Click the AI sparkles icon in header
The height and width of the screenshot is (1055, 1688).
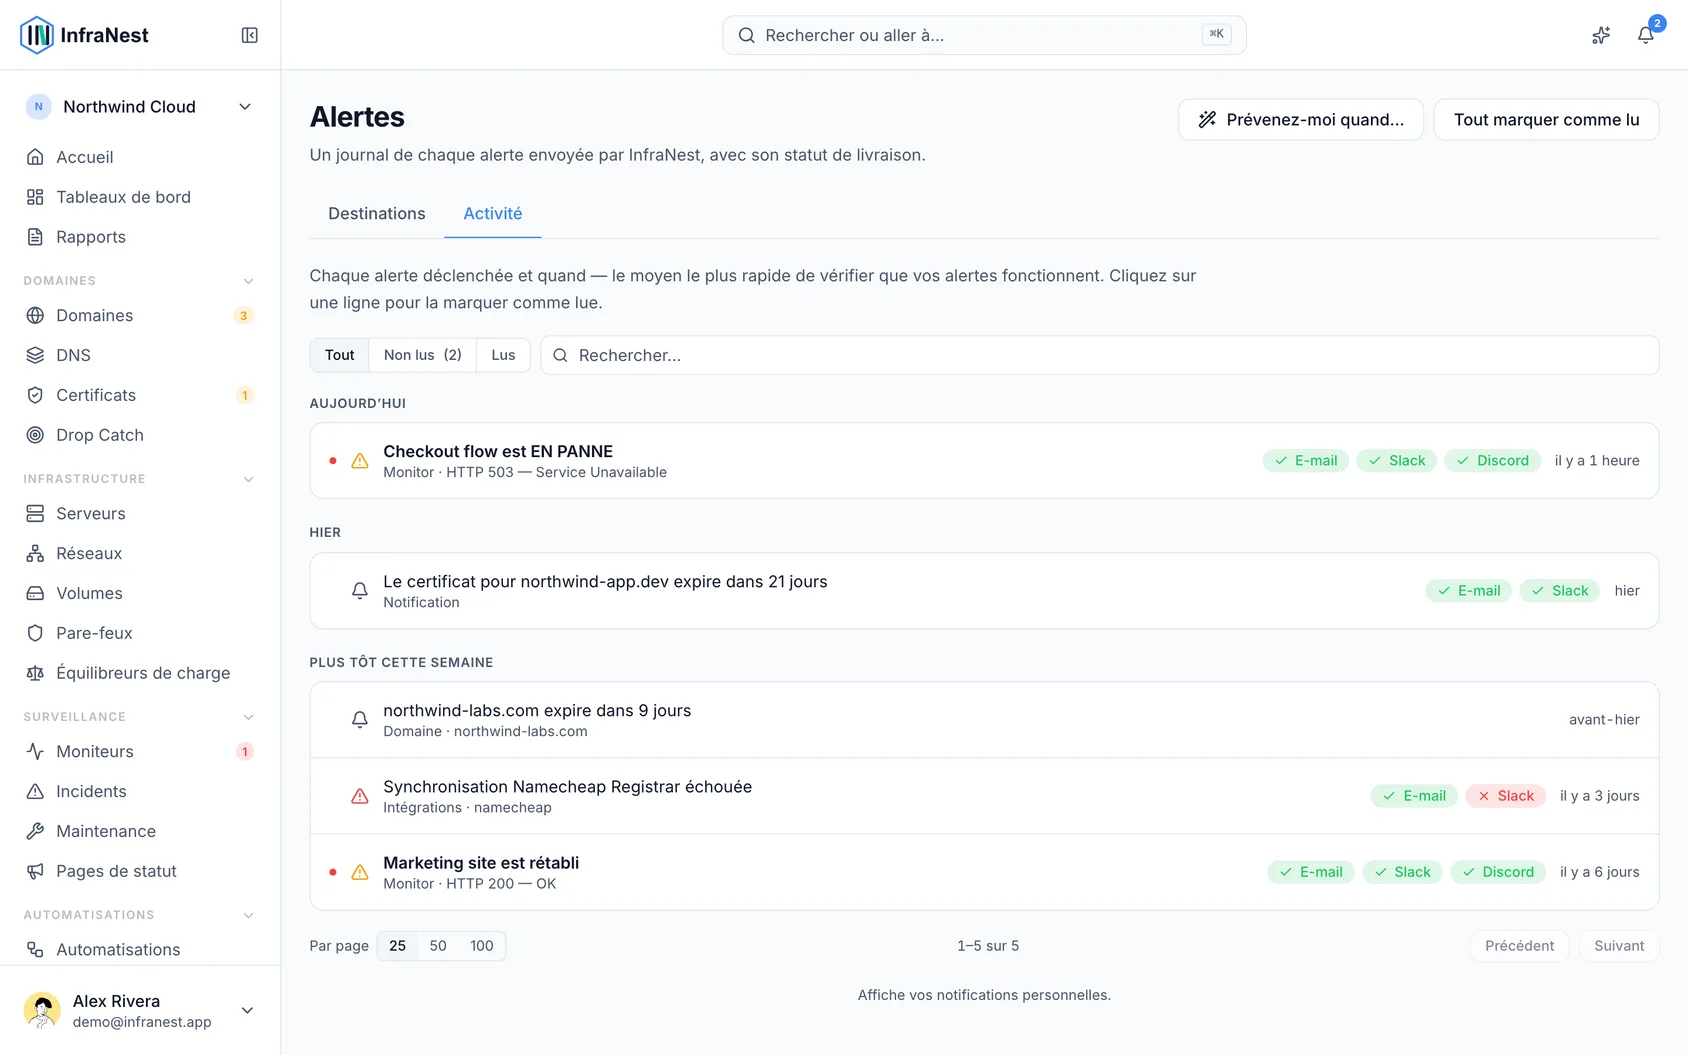[1601, 35]
